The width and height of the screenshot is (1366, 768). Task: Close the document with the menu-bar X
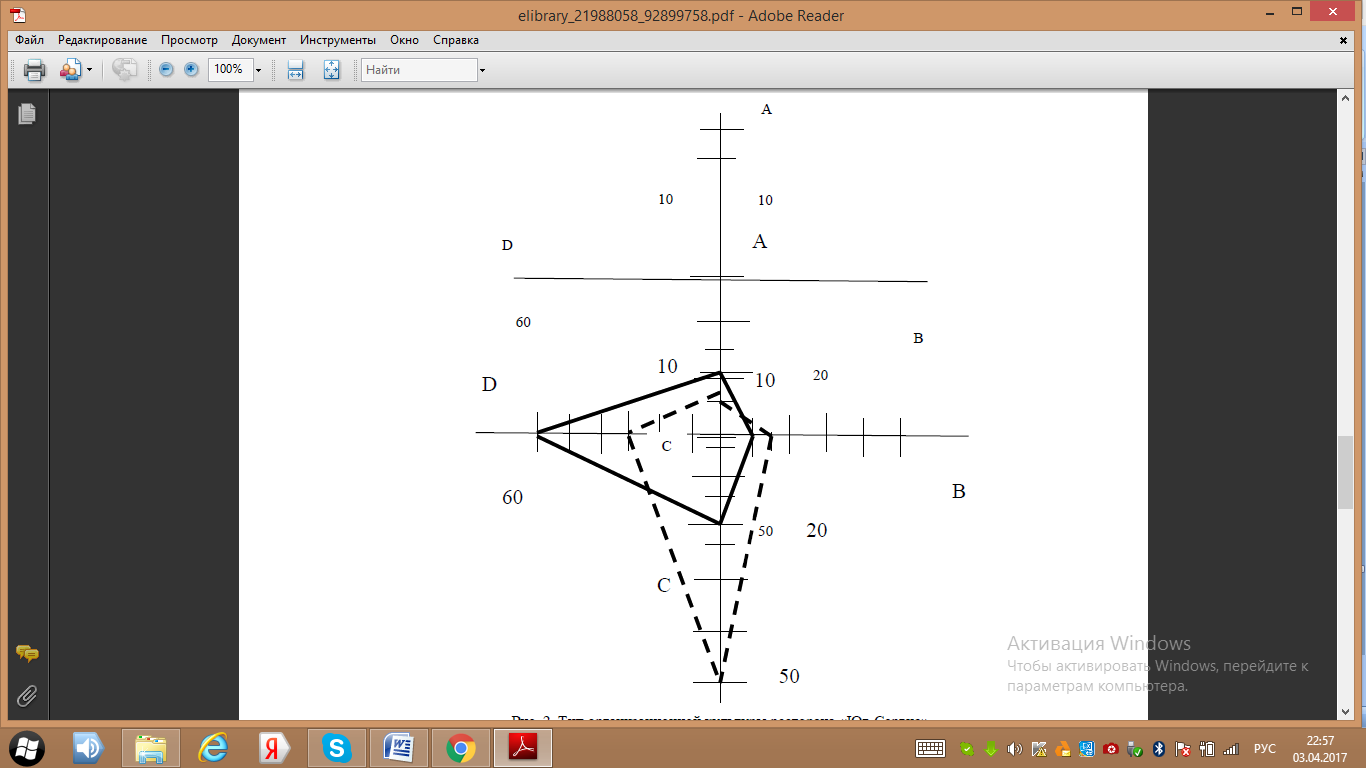click(x=1344, y=40)
